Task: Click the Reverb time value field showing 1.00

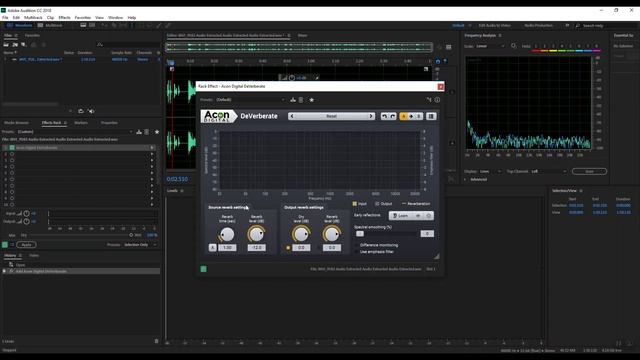Action: (x=227, y=247)
